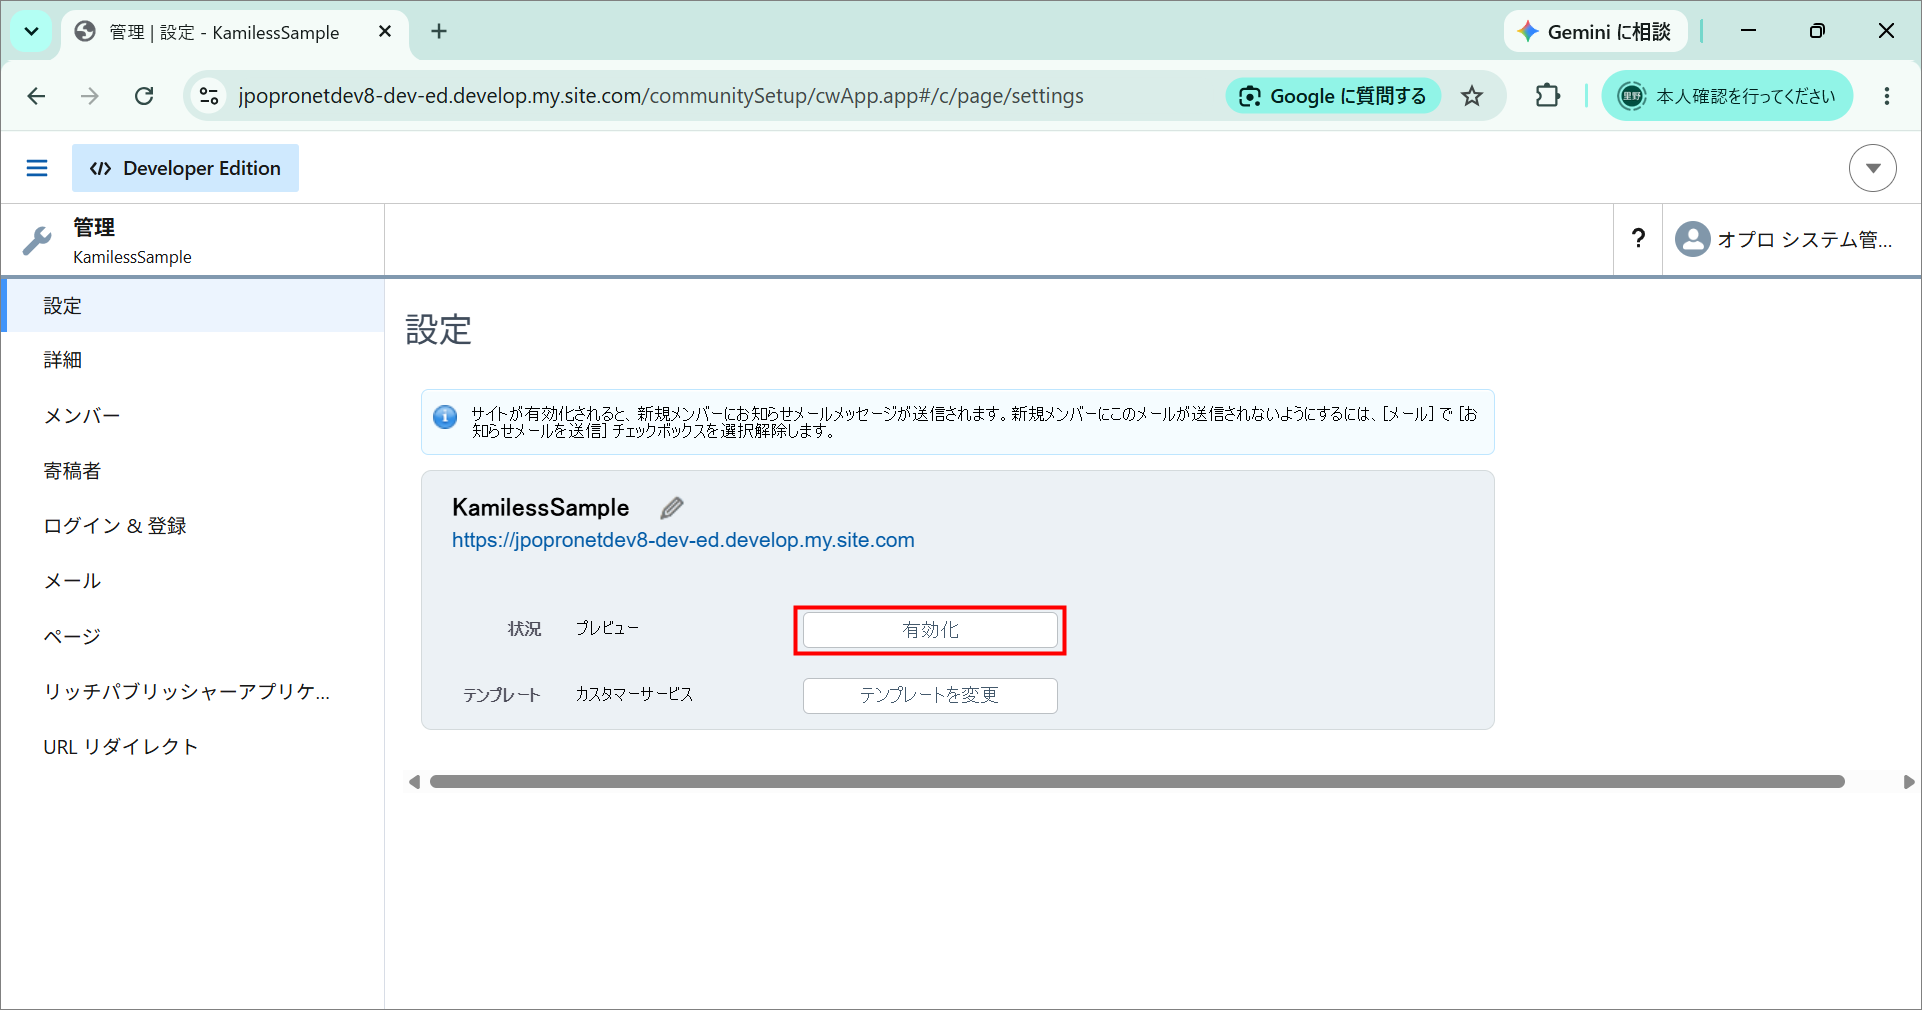The image size is (1922, 1010).
Task: Edit site name with pencil icon
Action: tap(672, 508)
